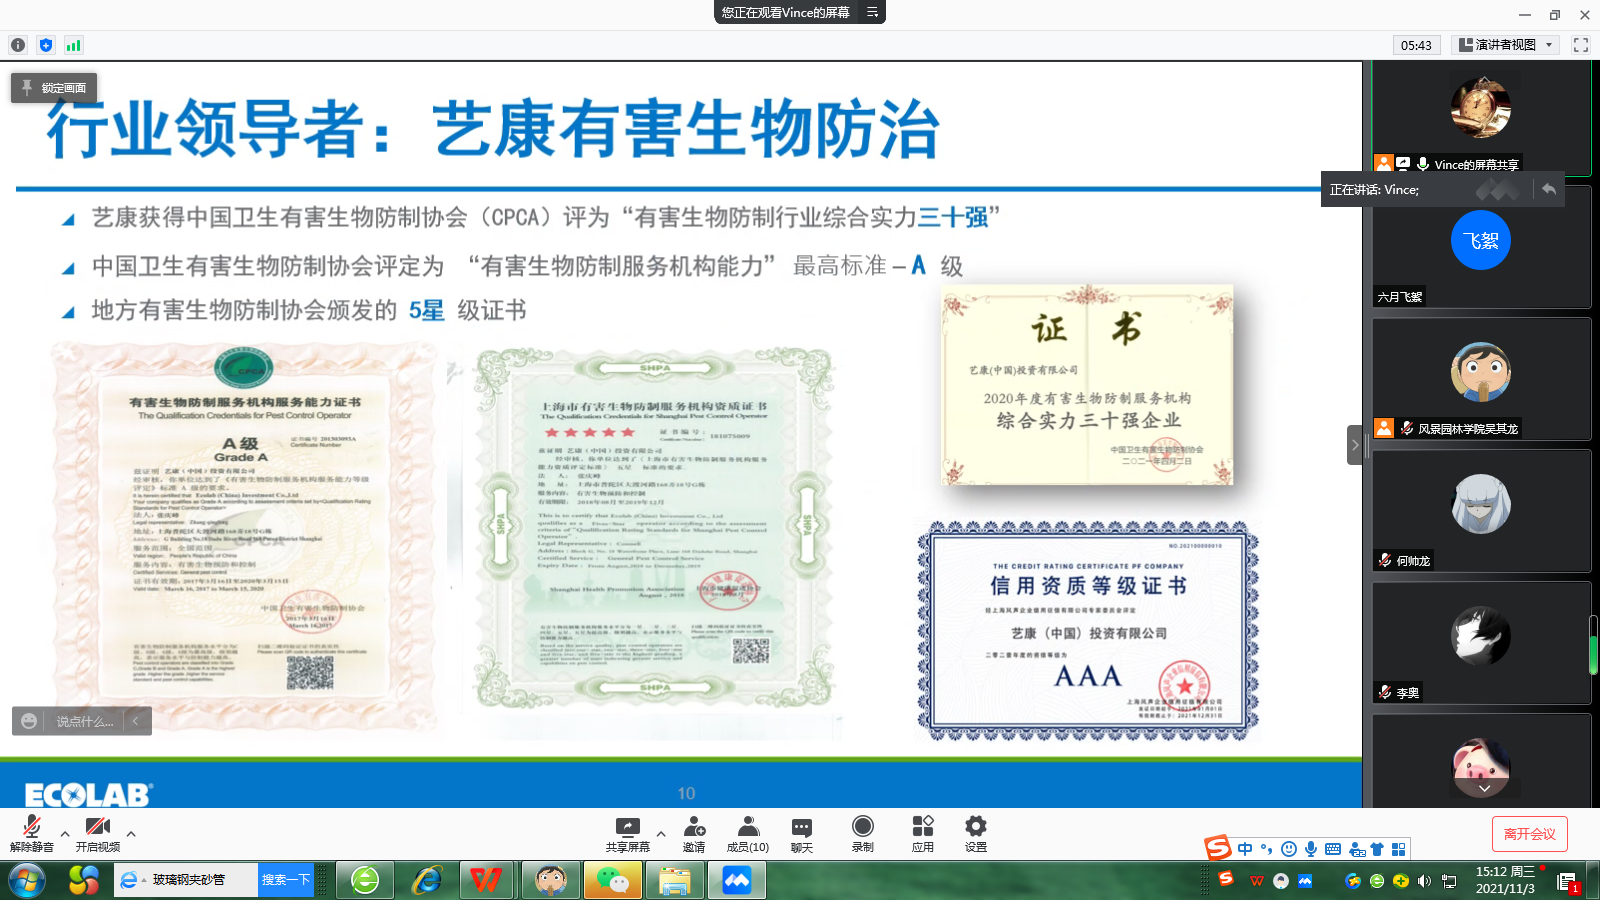Open the Windows Start orb
Screen dimensions: 1600x900
[28, 880]
